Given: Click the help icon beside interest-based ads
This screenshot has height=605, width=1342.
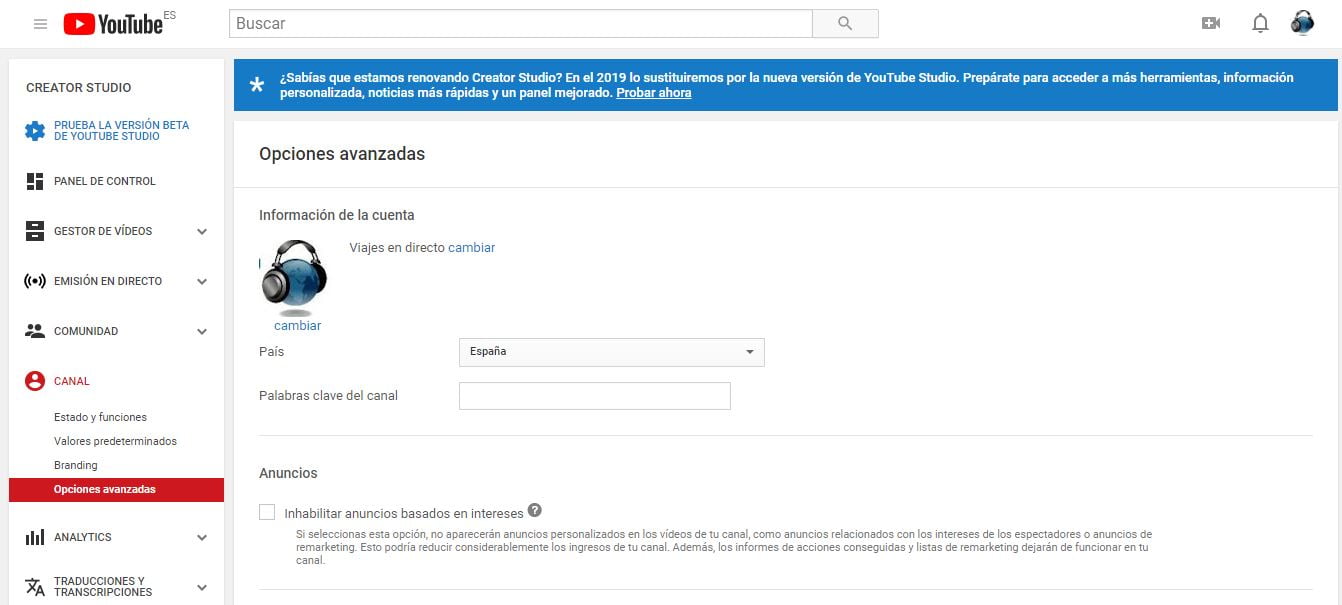Looking at the screenshot, I should [535, 510].
